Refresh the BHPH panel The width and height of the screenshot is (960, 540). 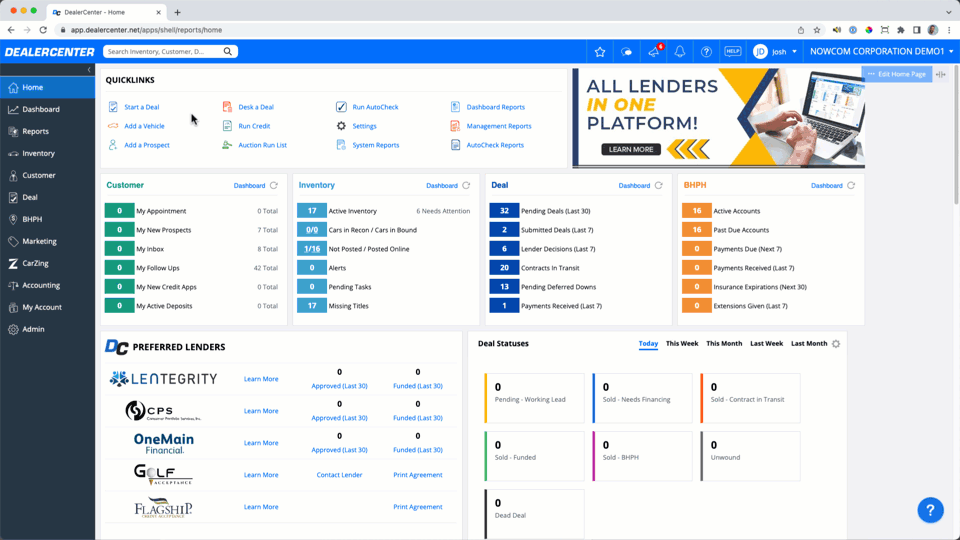(851, 185)
